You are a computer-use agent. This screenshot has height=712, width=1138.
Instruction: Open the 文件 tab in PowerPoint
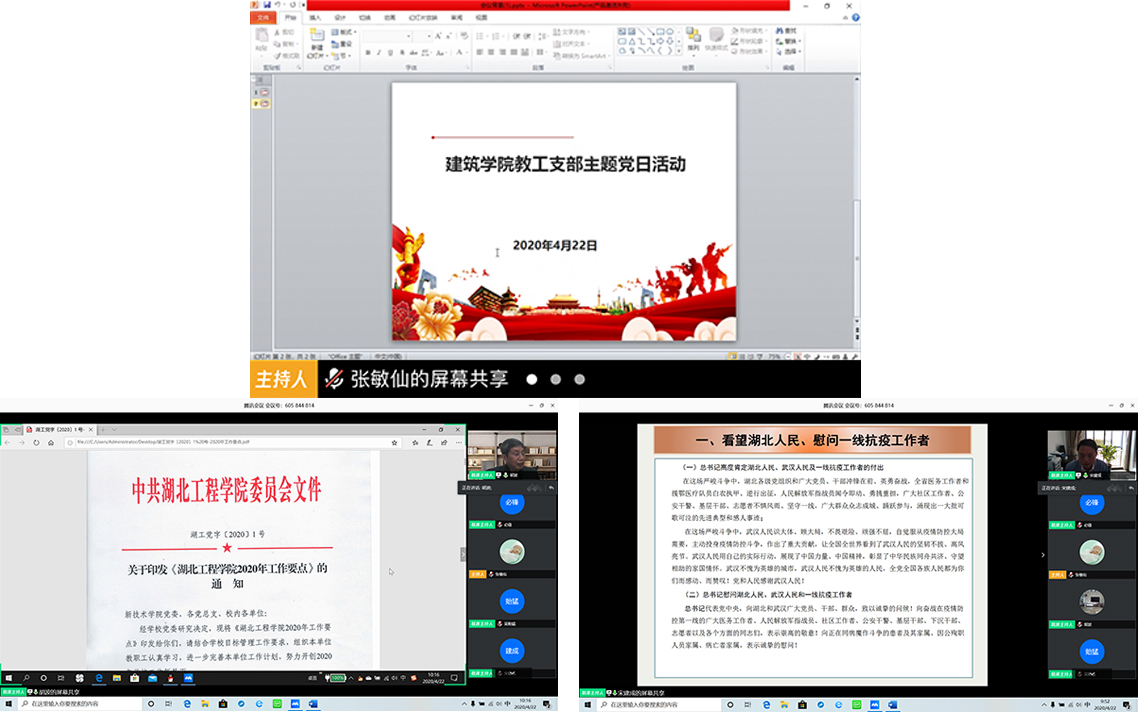pos(264,17)
